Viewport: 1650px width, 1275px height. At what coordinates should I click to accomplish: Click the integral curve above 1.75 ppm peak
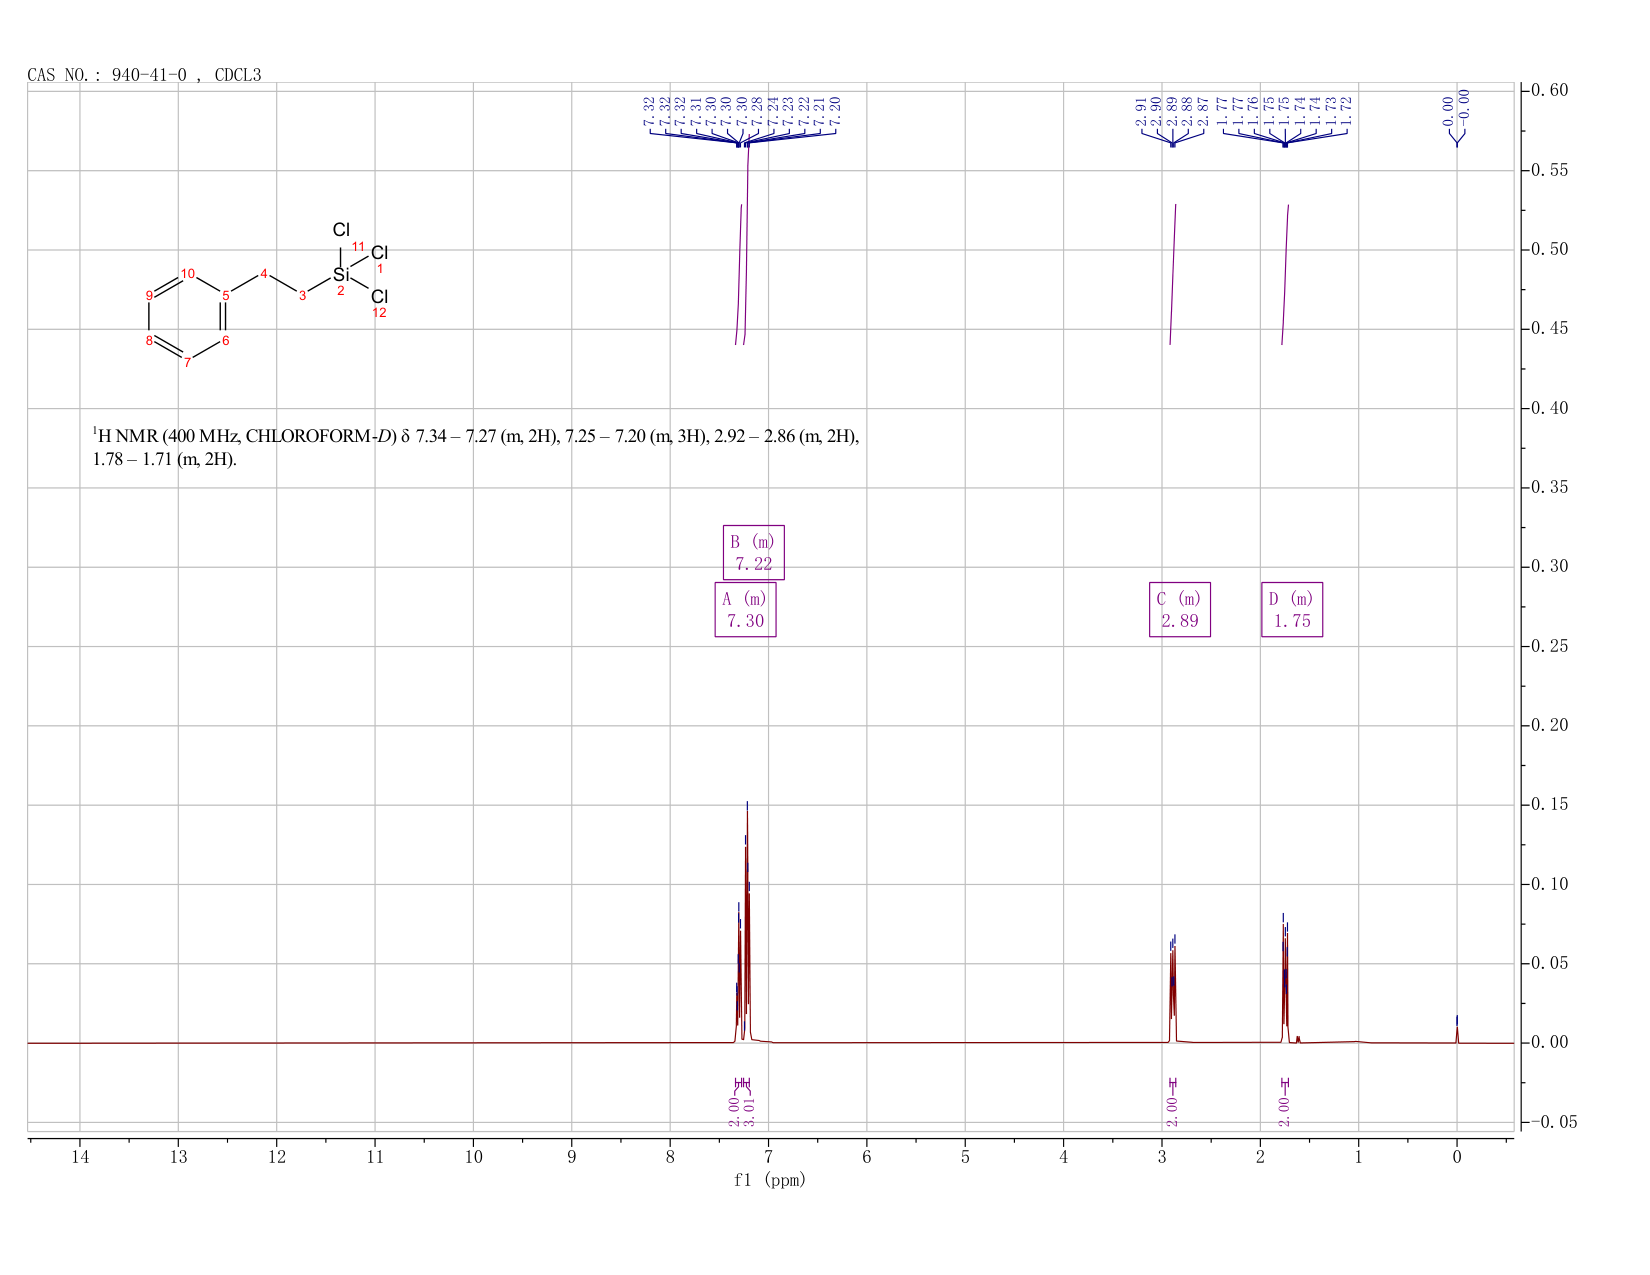tap(1285, 275)
